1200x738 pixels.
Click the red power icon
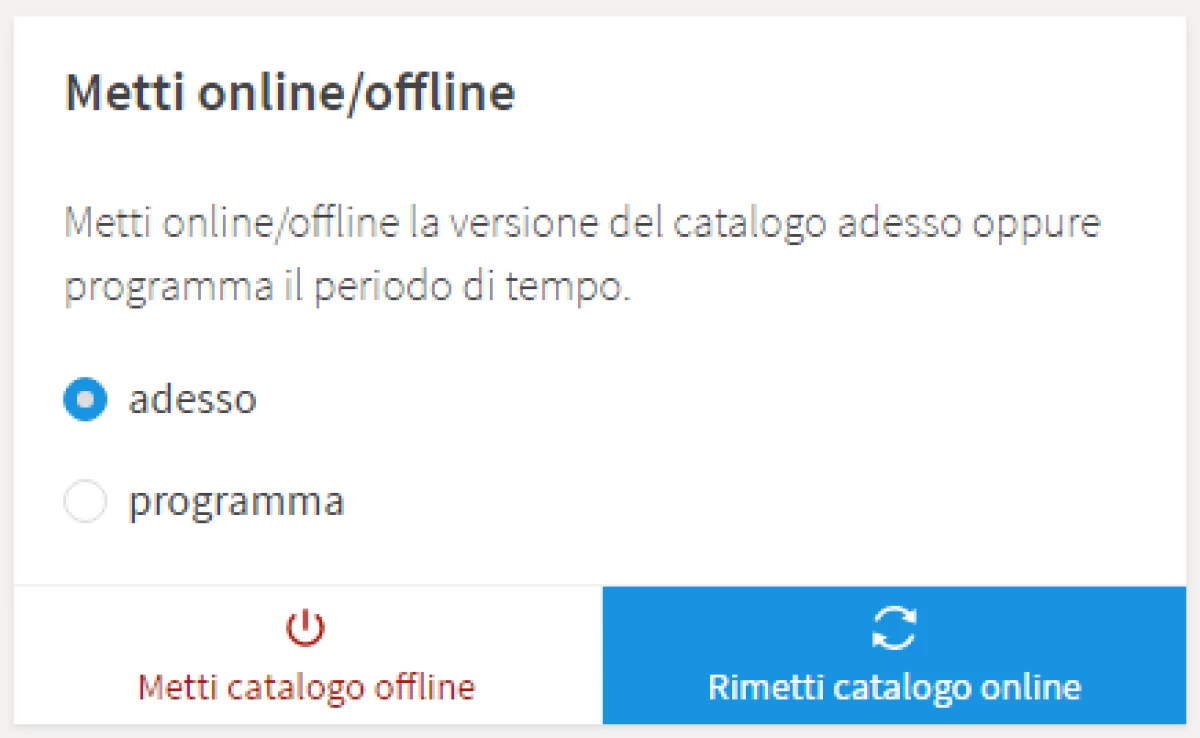point(306,629)
